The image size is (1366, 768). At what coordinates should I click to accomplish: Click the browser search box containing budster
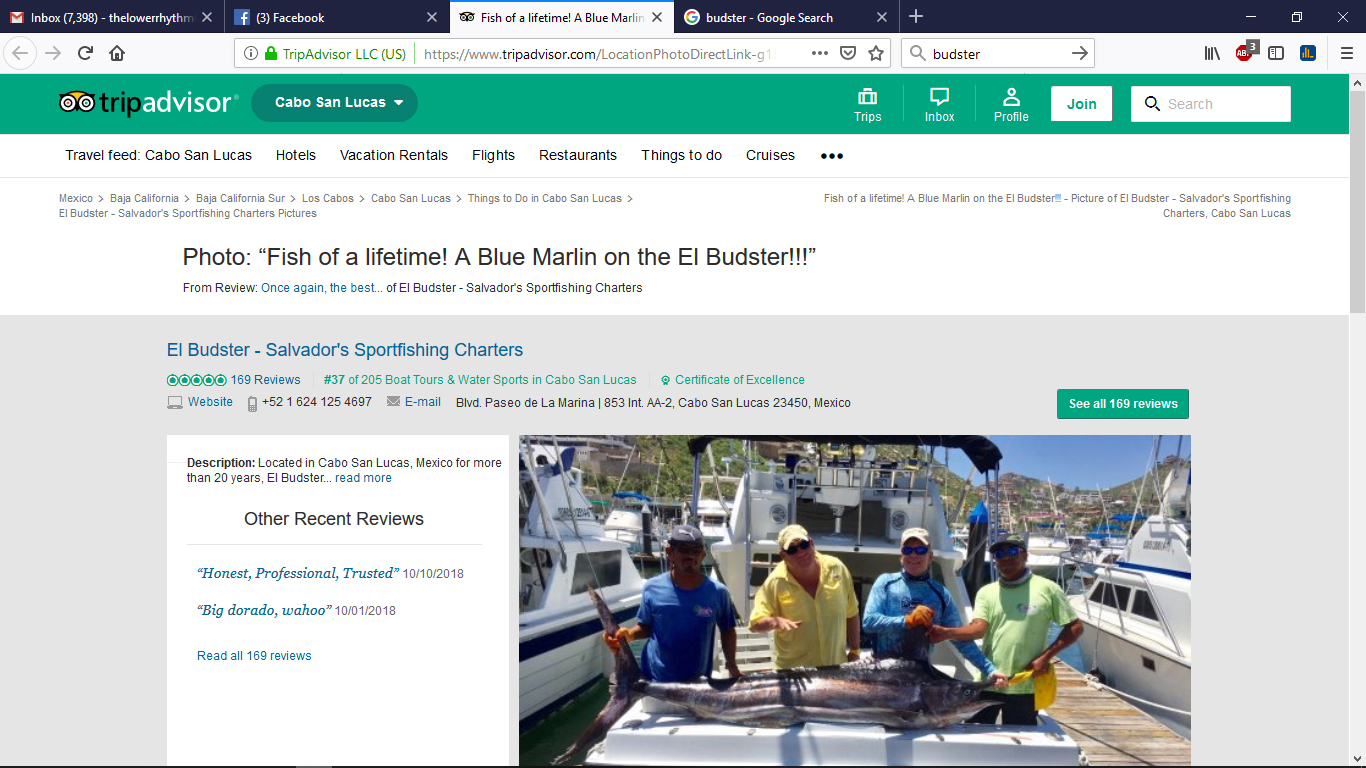tap(998, 54)
